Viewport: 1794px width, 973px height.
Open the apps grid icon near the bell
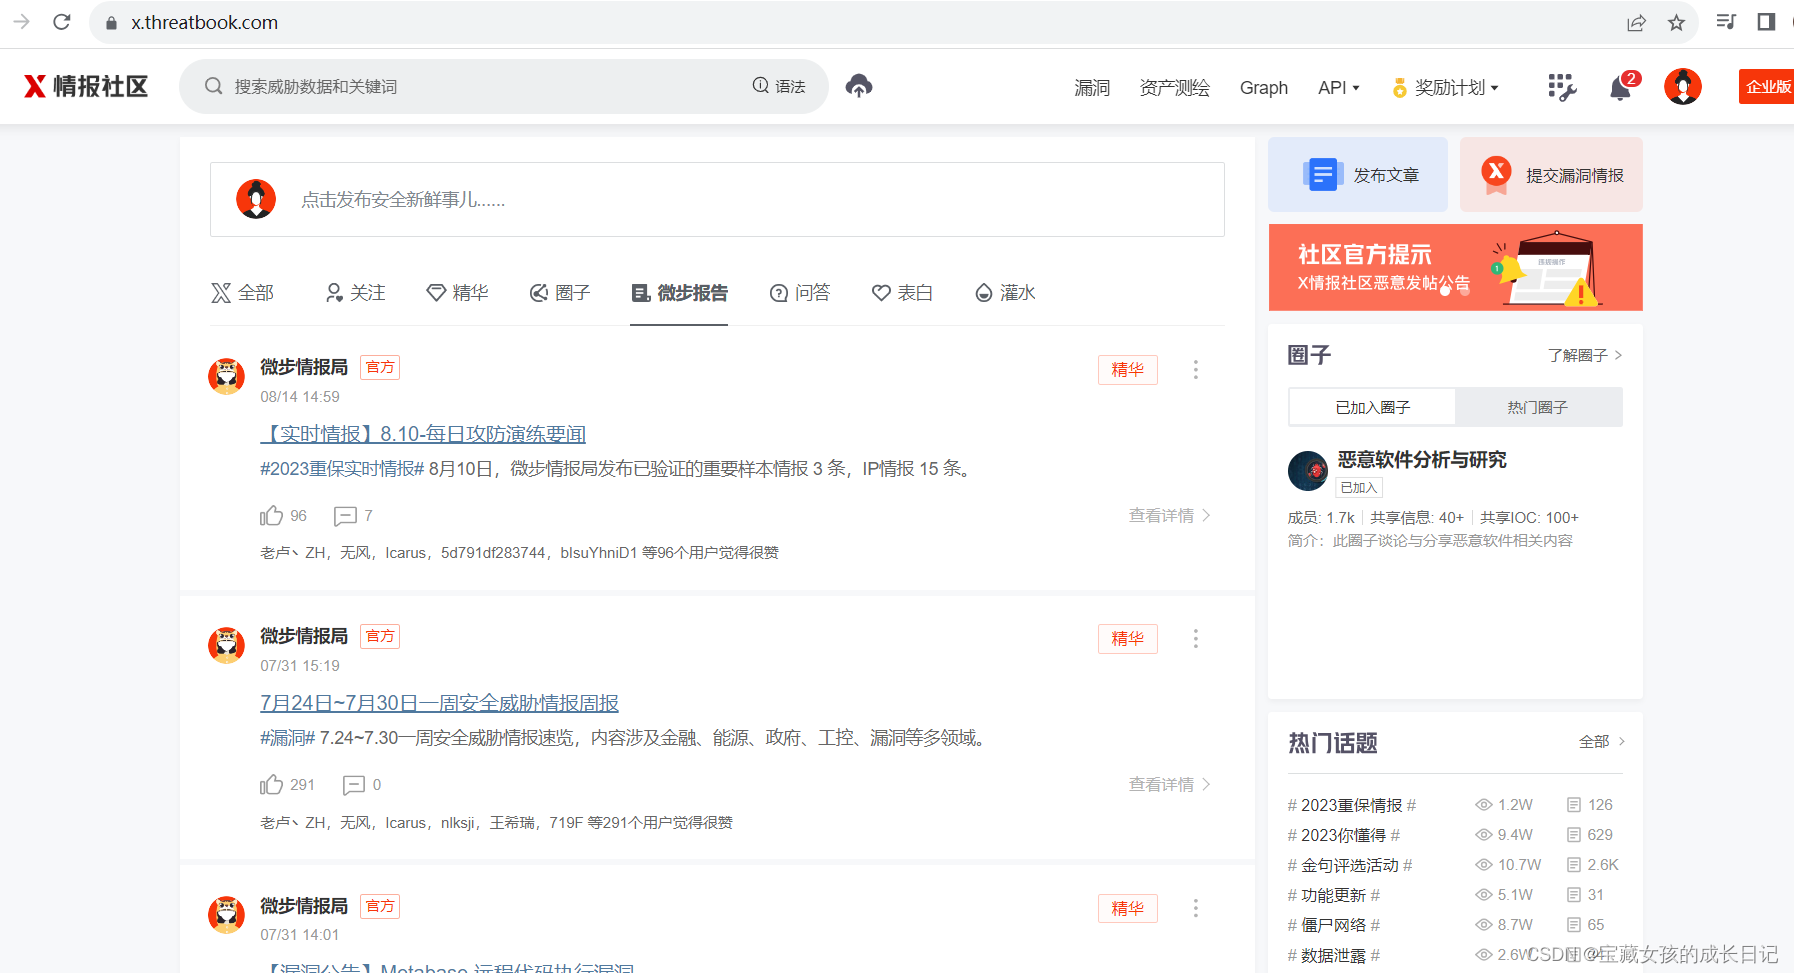click(1561, 88)
